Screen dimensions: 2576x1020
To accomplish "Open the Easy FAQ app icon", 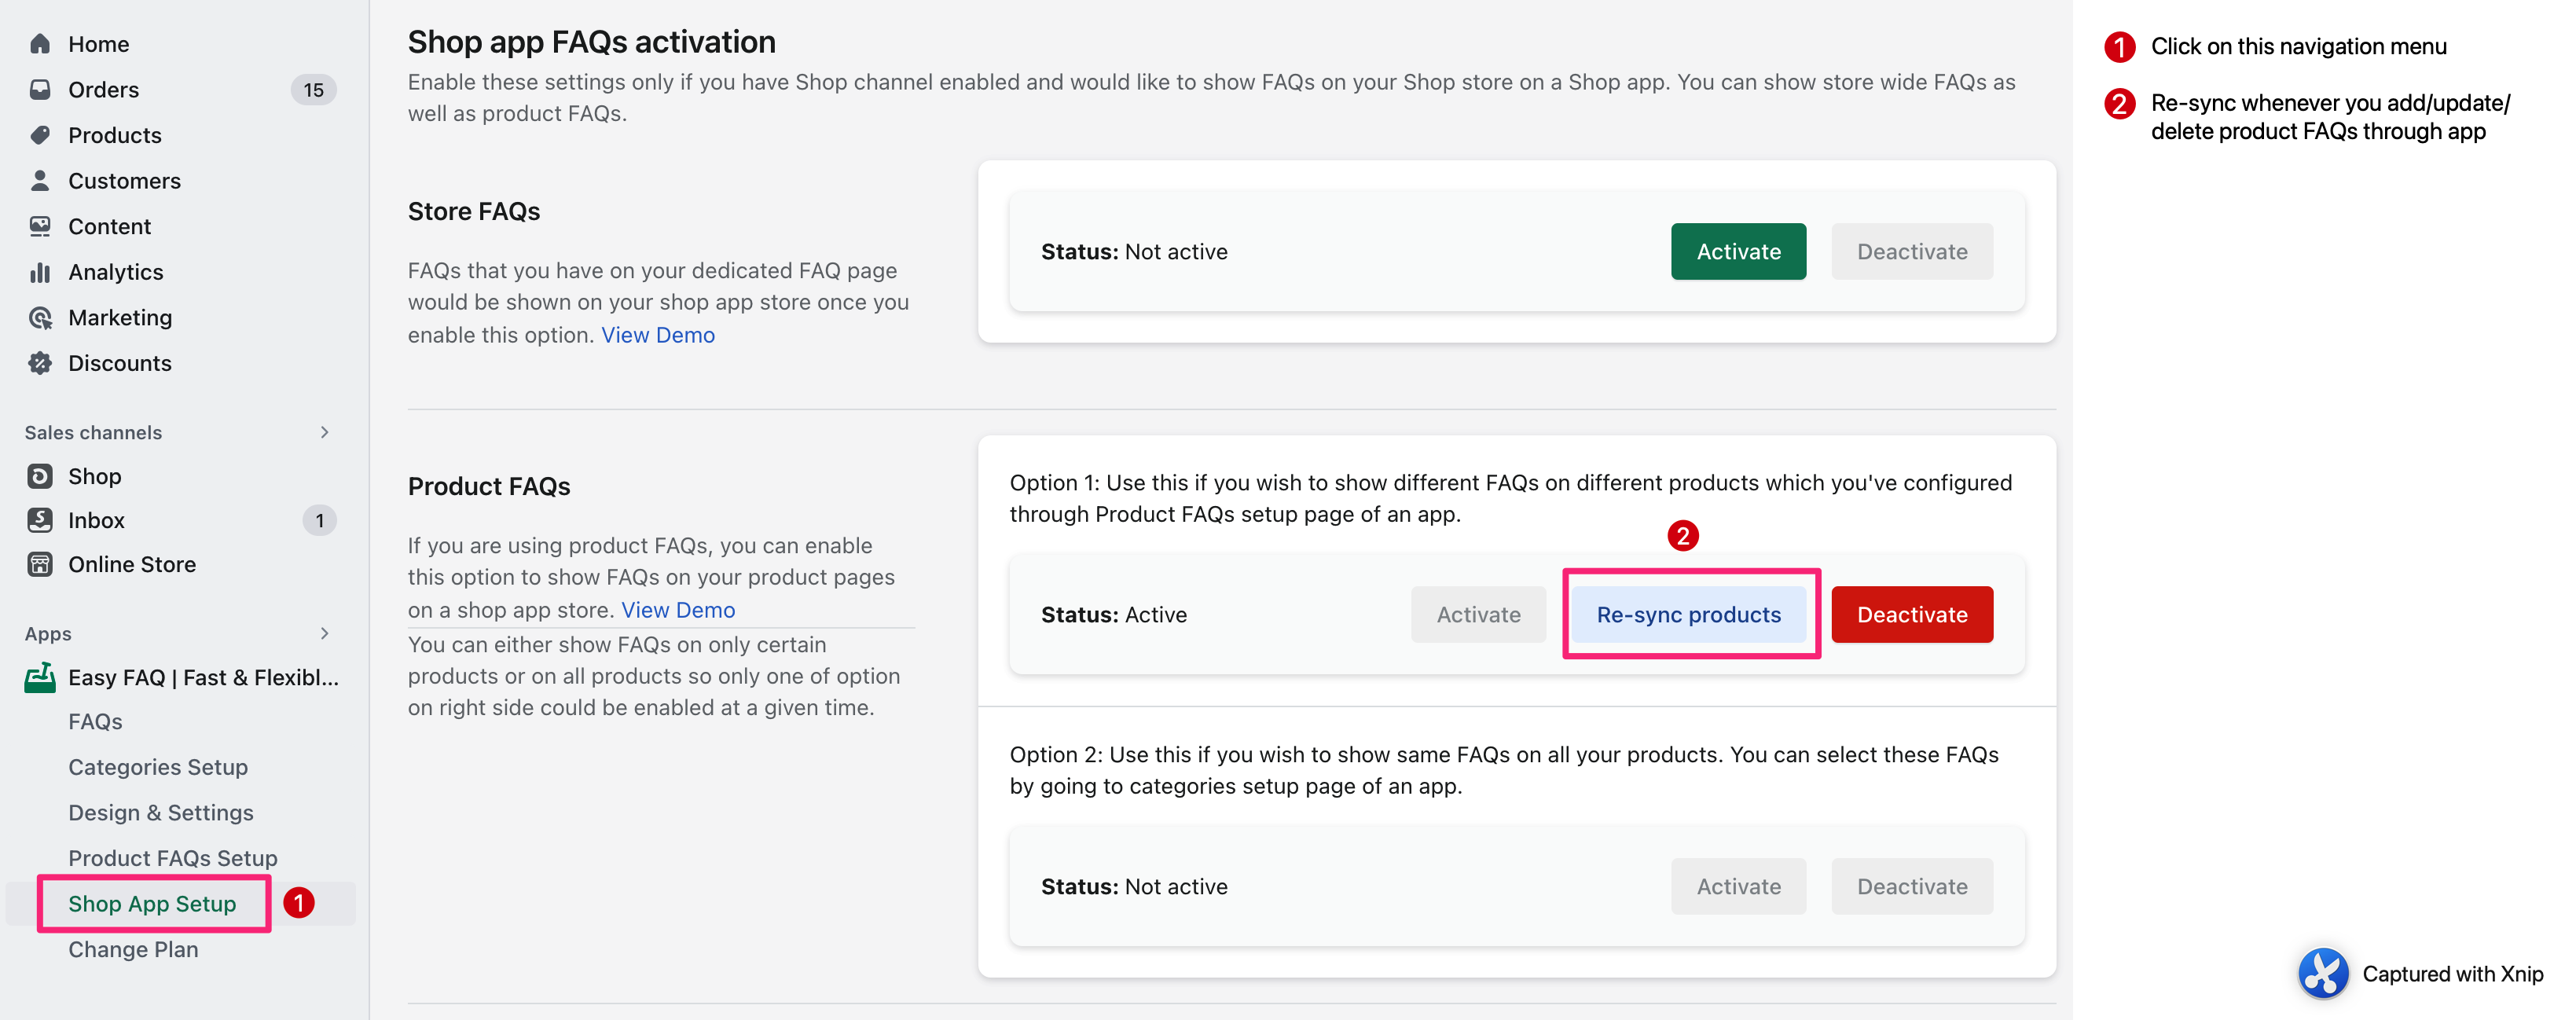I will coord(40,678).
